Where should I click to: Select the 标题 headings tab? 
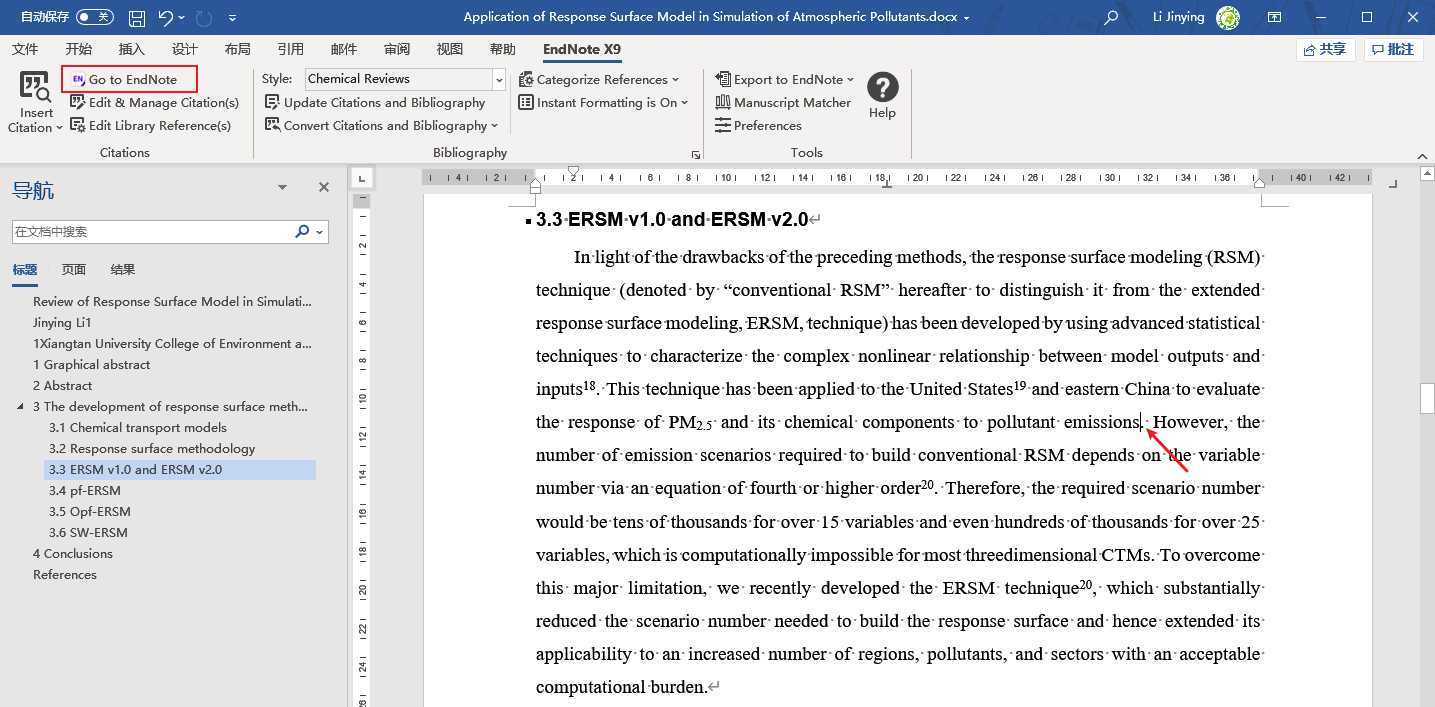25,270
